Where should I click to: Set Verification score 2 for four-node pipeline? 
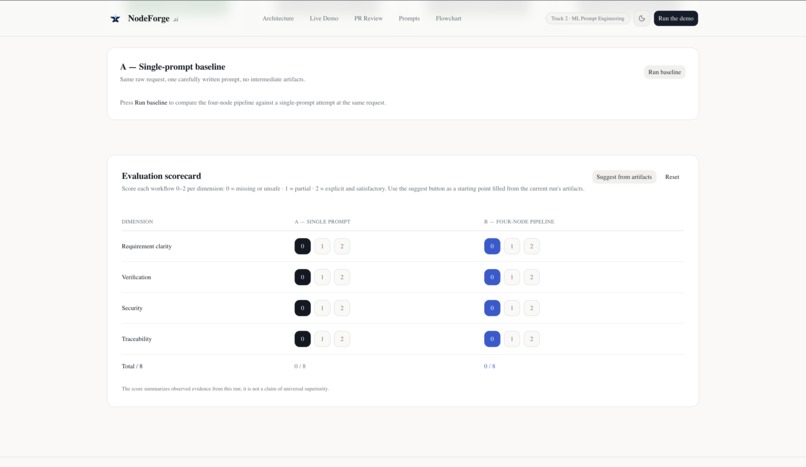(x=532, y=277)
